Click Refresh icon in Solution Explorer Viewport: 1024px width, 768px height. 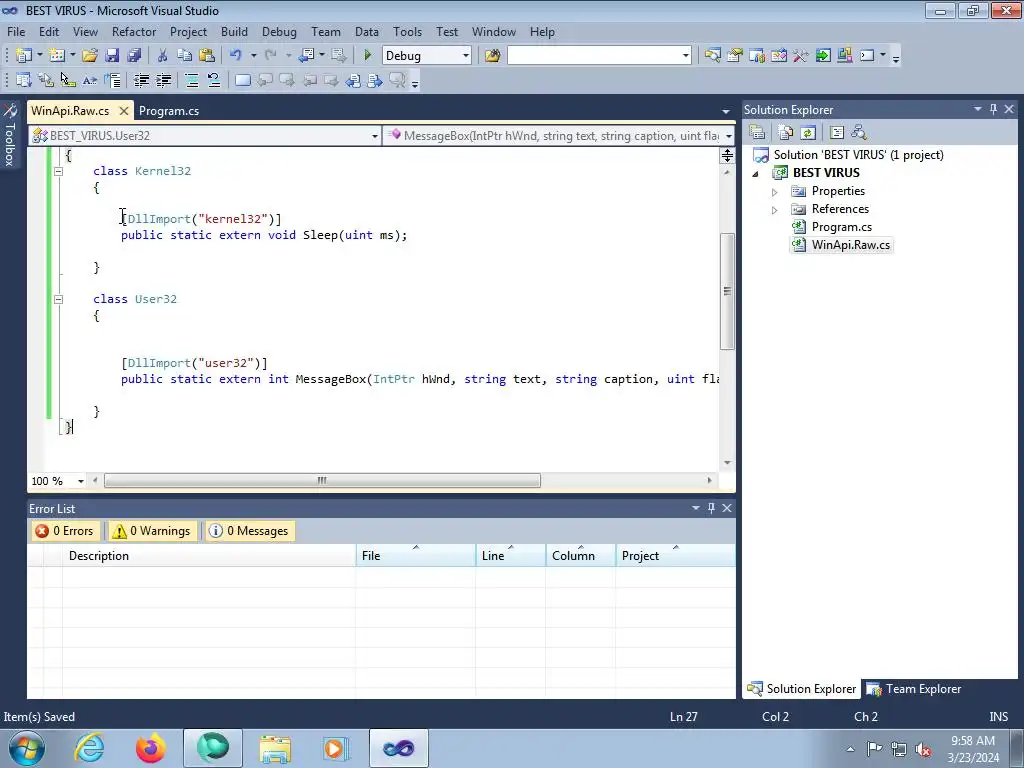(x=808, y=133)
